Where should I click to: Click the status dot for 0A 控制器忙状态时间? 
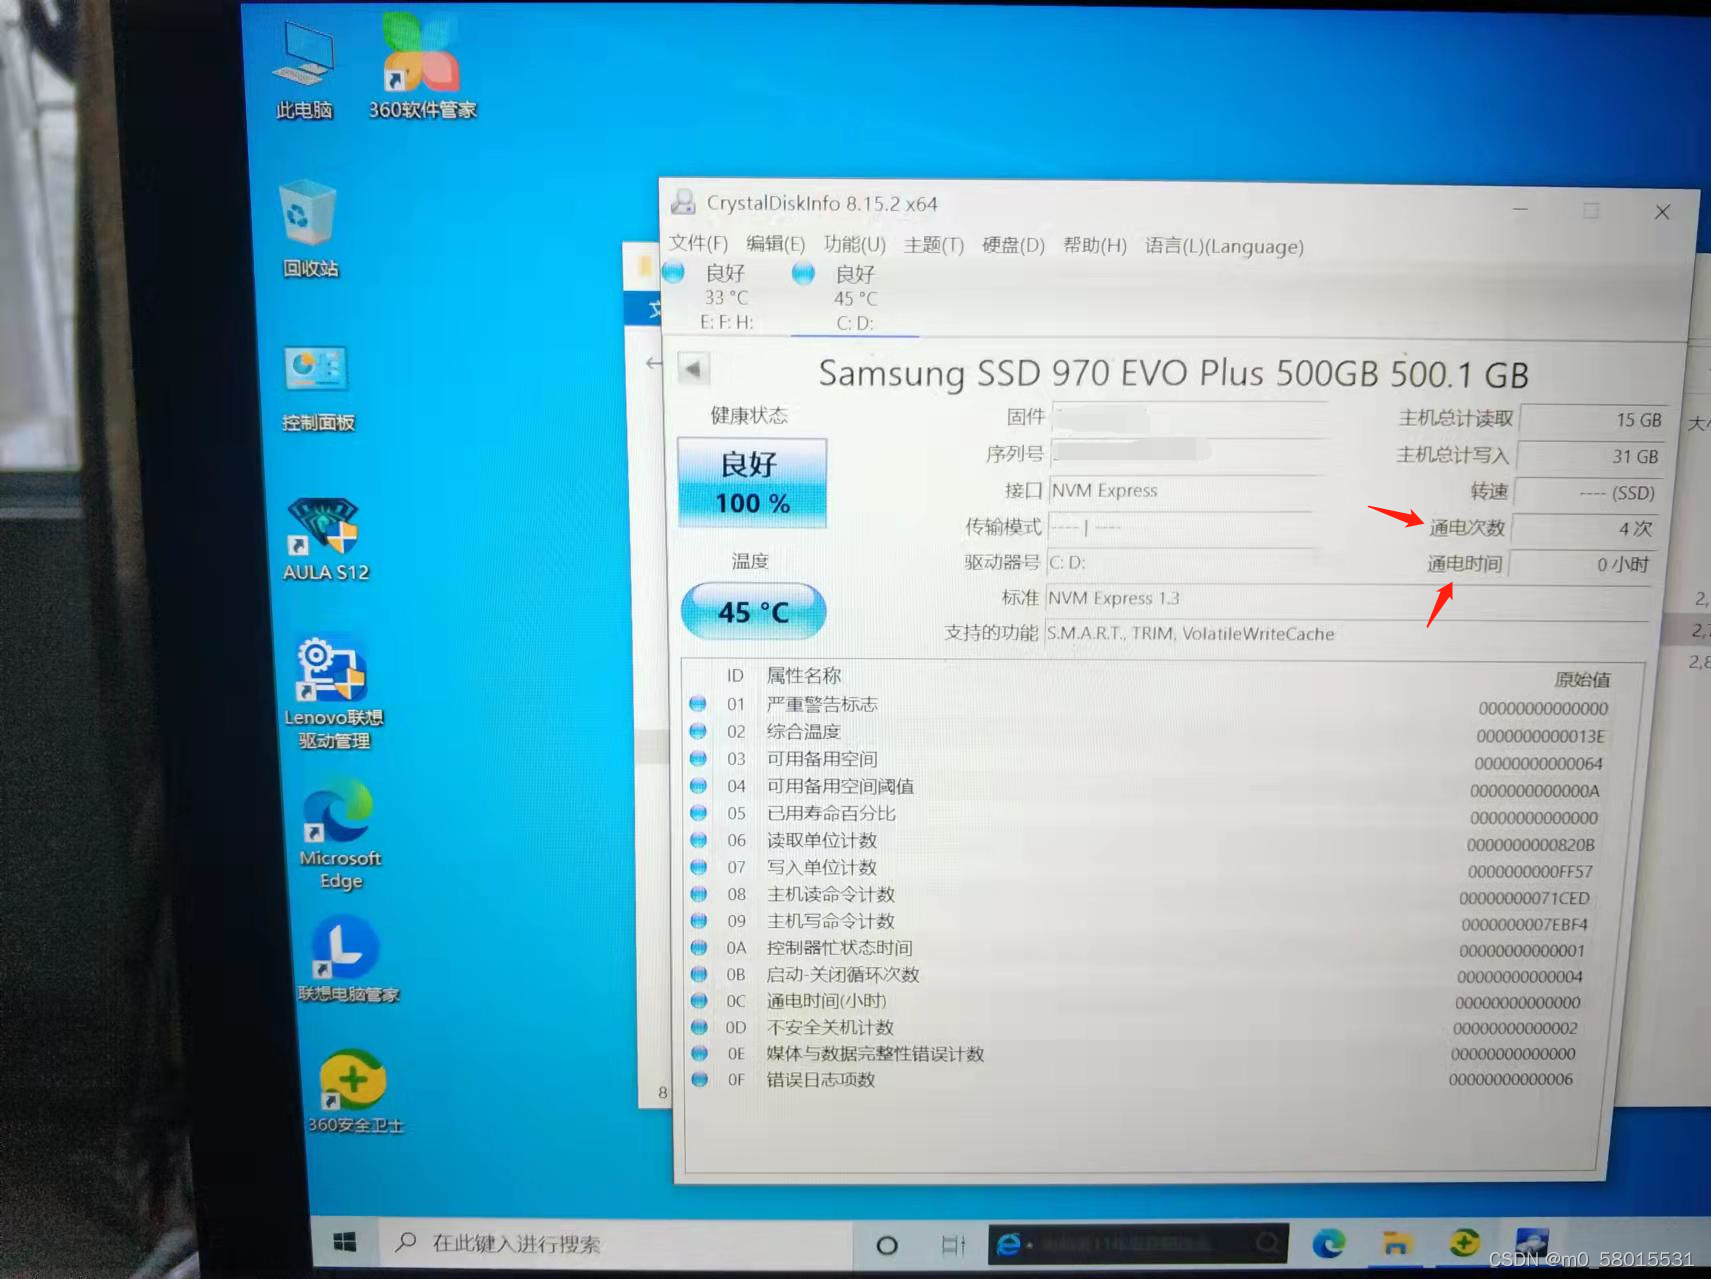click(x=699, y=947)
